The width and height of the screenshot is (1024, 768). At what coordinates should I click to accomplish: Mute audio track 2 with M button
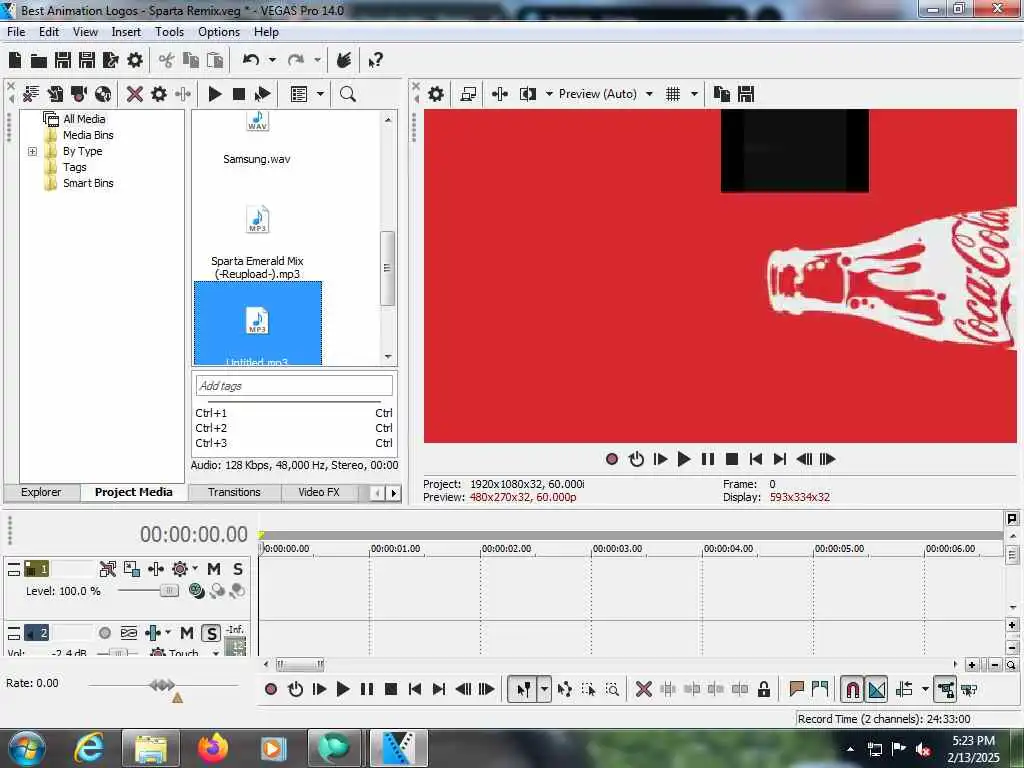(x=187, y=633)
